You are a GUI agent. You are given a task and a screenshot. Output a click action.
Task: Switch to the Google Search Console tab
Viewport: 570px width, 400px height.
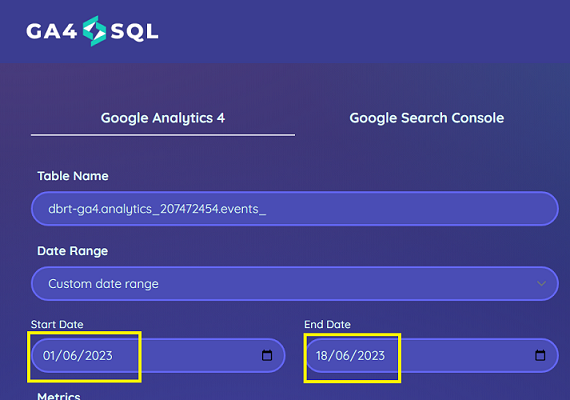(x=427, y=118)
